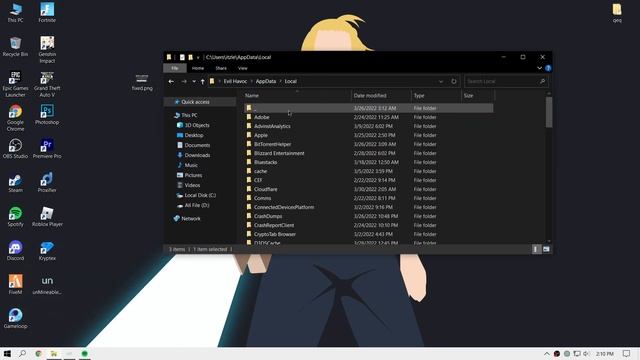Open All File (D:) drive in navigation pane
Image resolution: width=640 pixels, height=360 pixels.
(197, 205)
